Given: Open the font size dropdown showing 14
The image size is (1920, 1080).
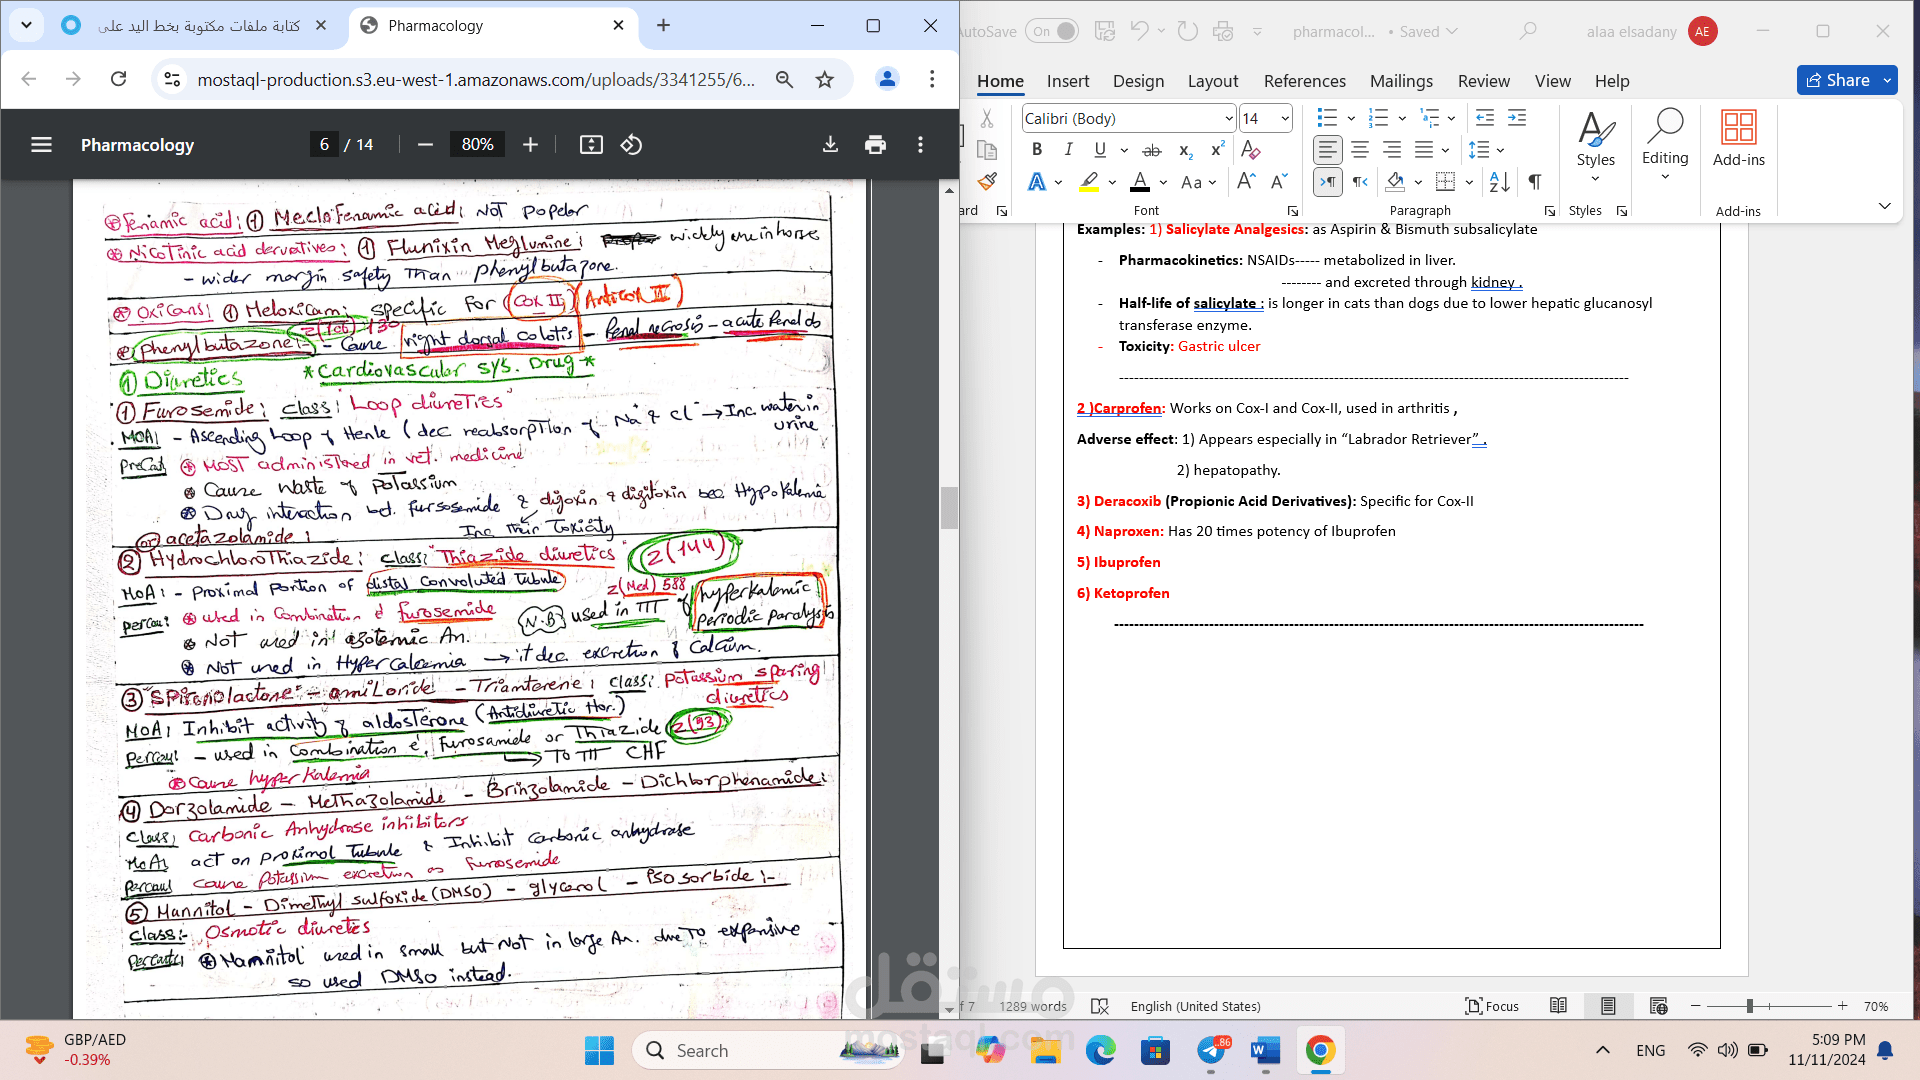Looking at the screenshot, I should (1285, 119).
